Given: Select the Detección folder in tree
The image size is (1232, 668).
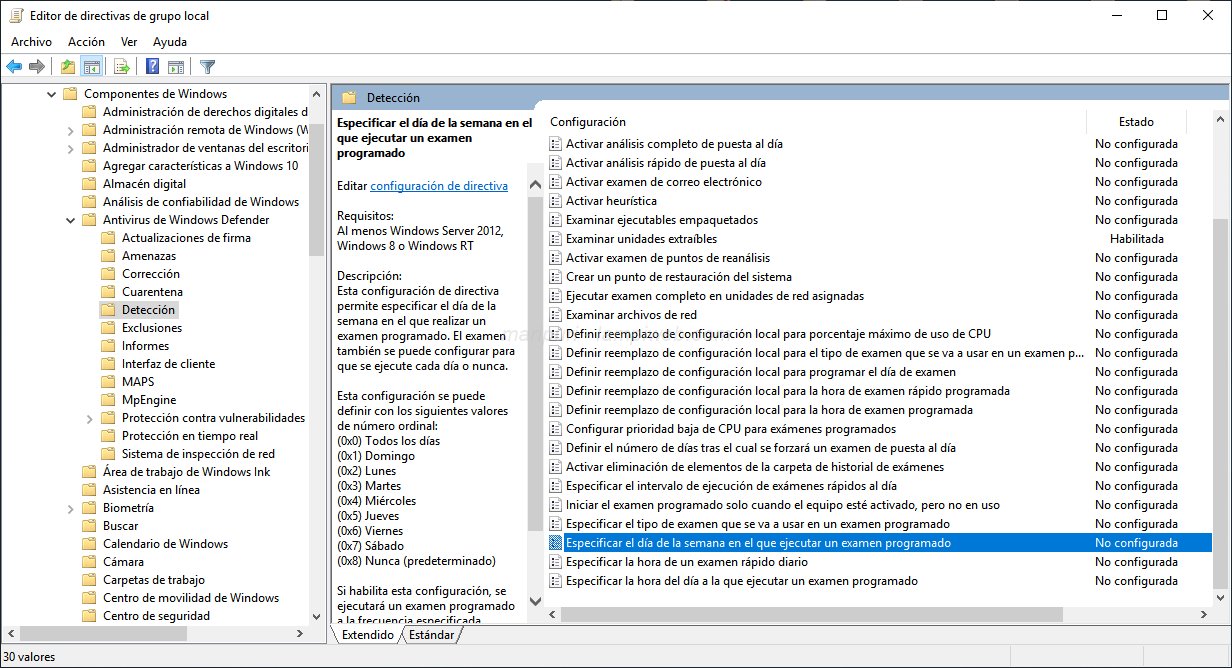Looking at the screenshot, I should click(x=148, y=310).
